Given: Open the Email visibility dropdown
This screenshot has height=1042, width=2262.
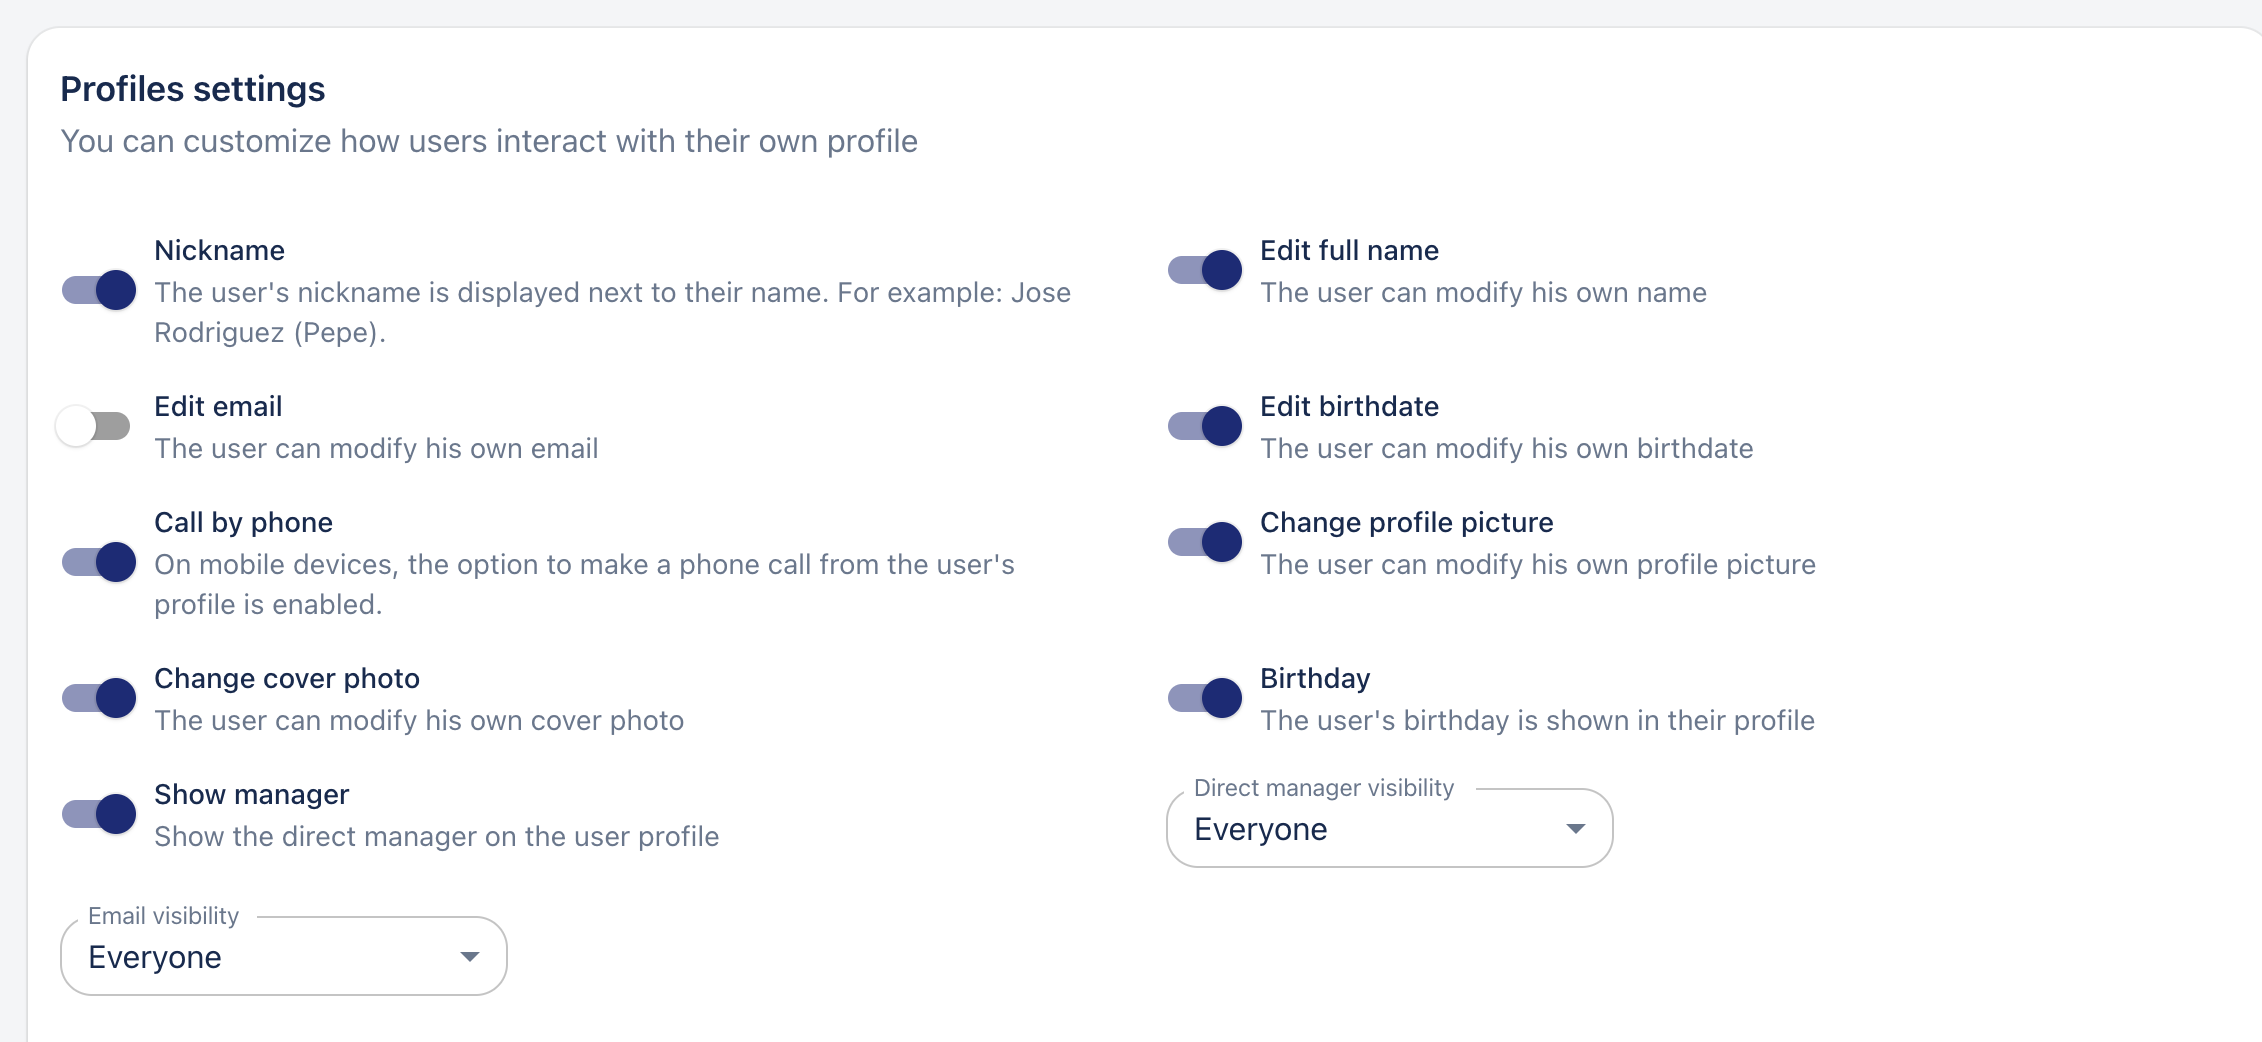Looking at the screenshot, I should (283, 957).
